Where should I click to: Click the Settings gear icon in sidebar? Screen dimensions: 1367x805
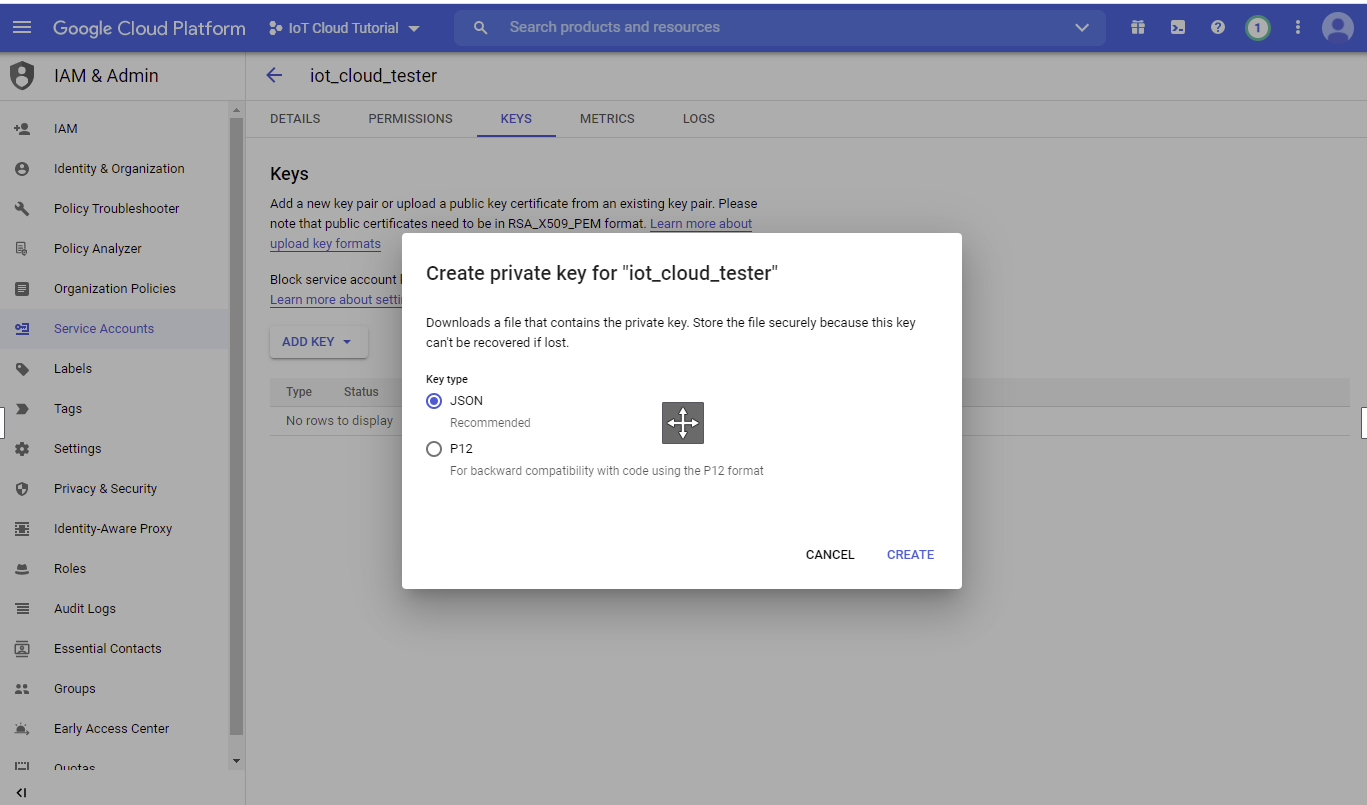point(22,448)
